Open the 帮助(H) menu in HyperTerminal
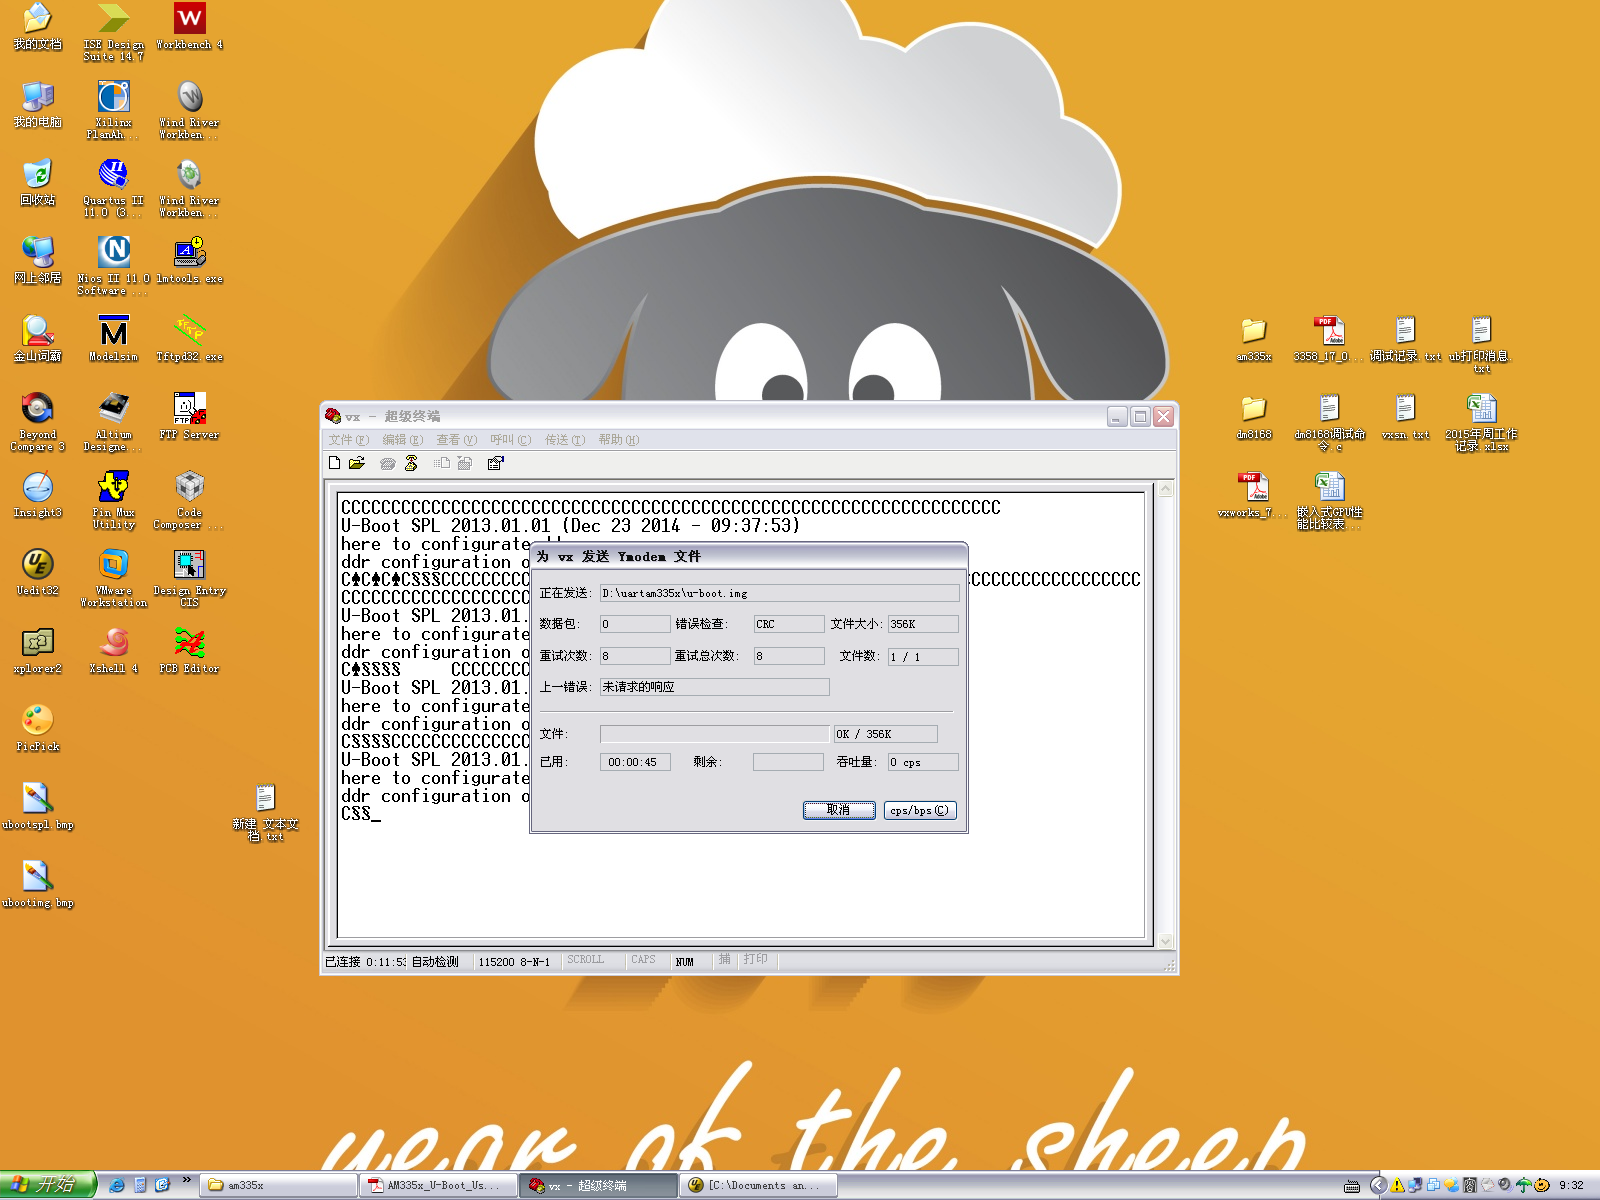1600x1200 pixels. point(619,440)
